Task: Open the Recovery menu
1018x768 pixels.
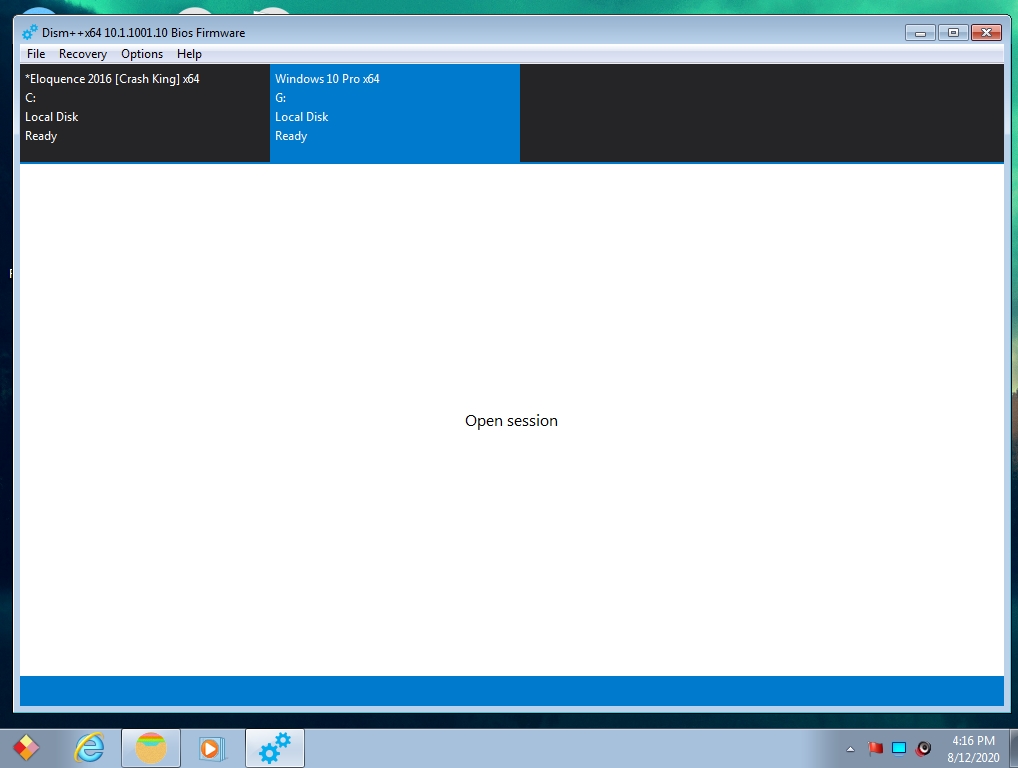Action: coord(82,54)
